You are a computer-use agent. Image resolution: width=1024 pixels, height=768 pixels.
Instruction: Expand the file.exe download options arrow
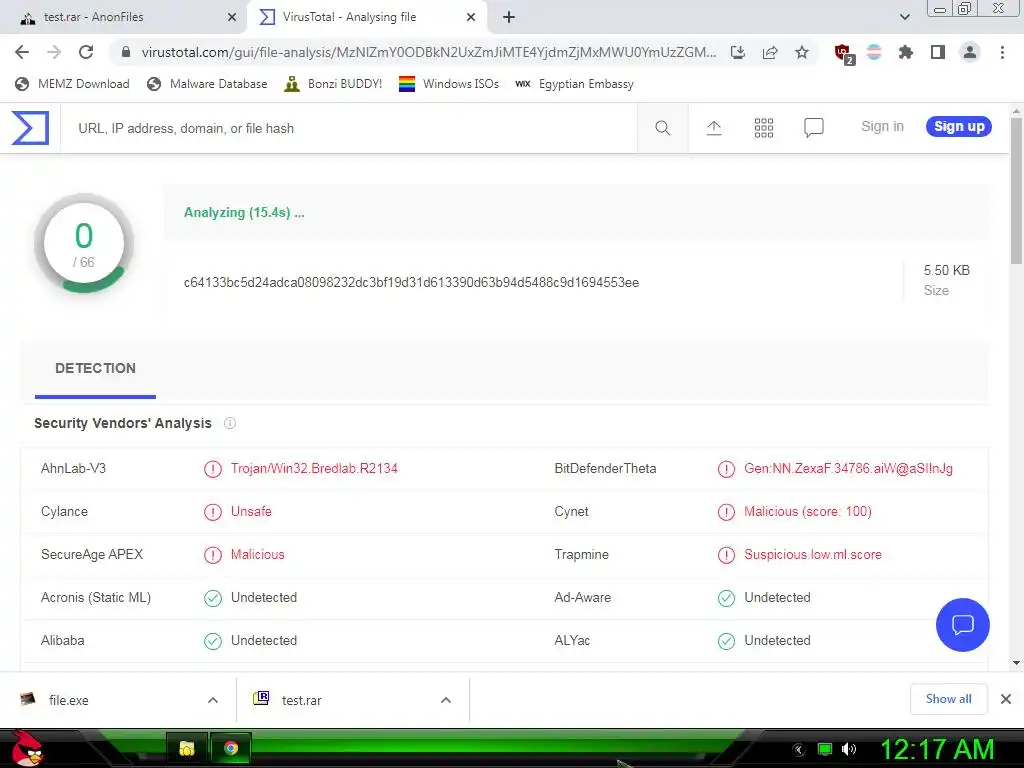pyautogui.click(x=213, y=700)
